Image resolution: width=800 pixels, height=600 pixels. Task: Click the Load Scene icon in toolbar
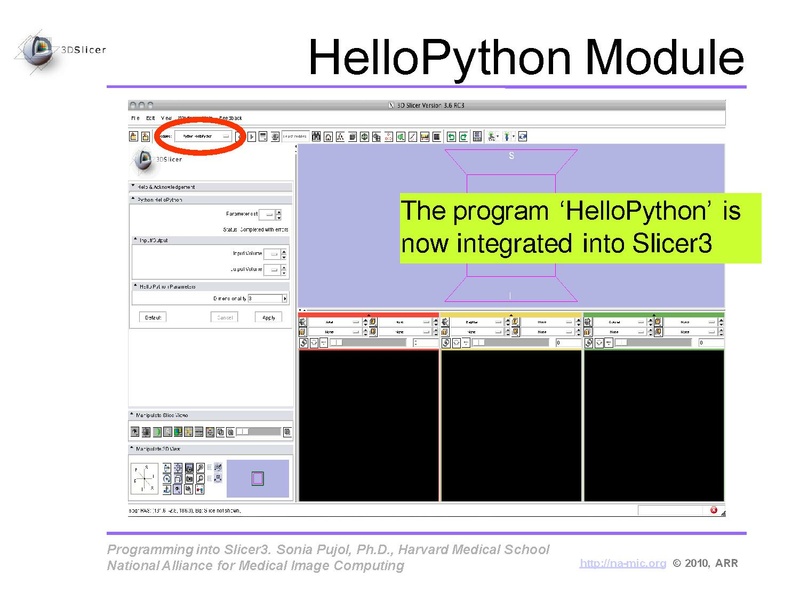tap(134, 136)
